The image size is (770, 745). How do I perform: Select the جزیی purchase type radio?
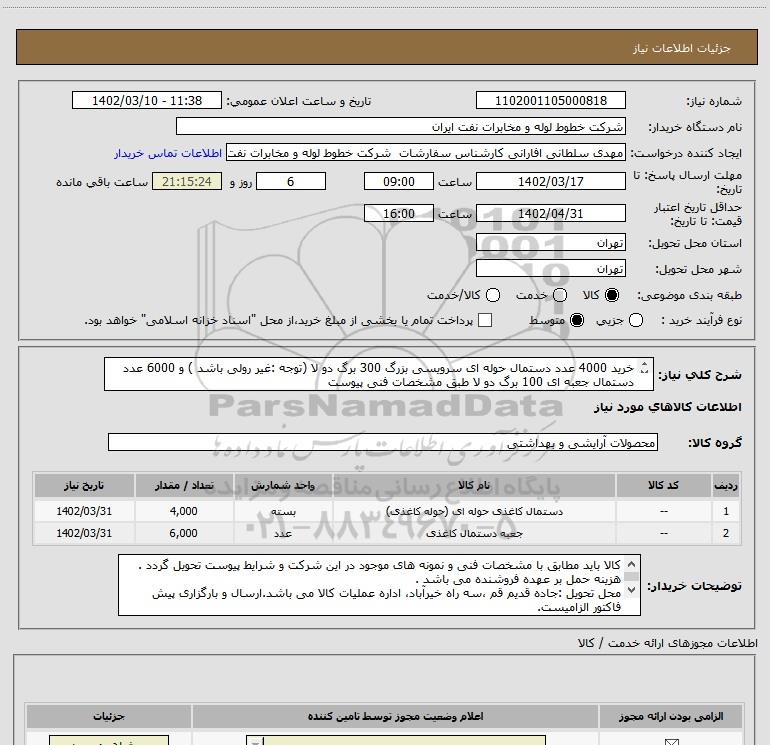[x=636, y=320]
